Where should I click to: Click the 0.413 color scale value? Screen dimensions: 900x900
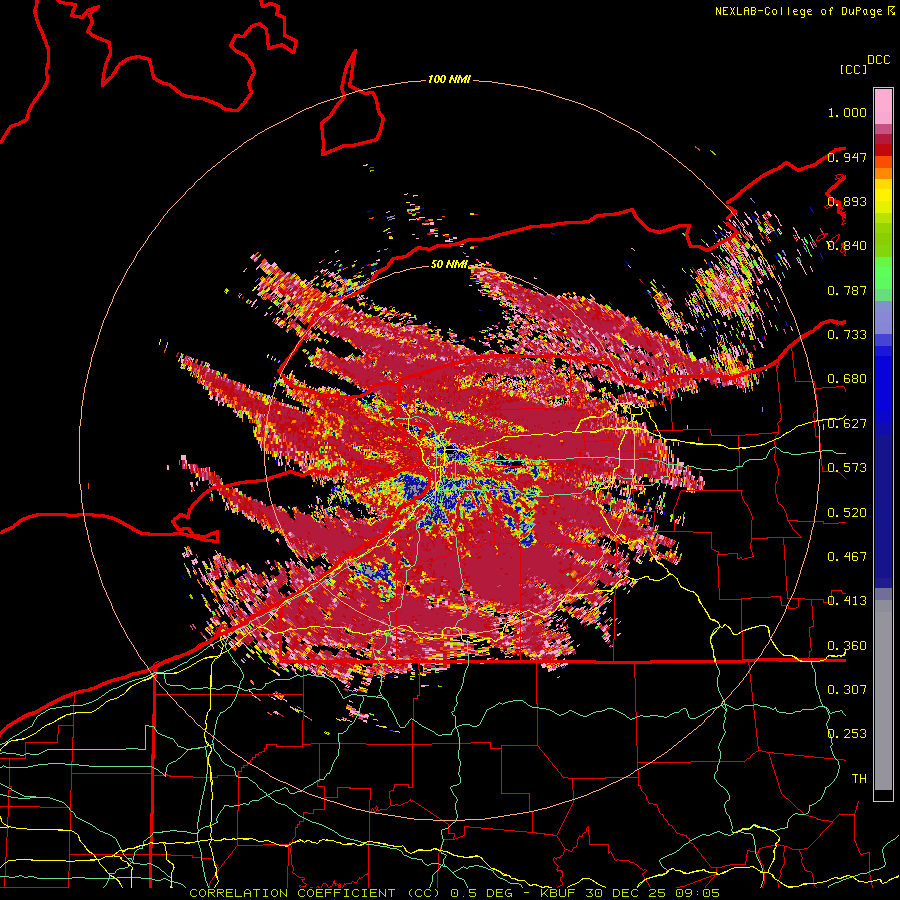[847, 601]
